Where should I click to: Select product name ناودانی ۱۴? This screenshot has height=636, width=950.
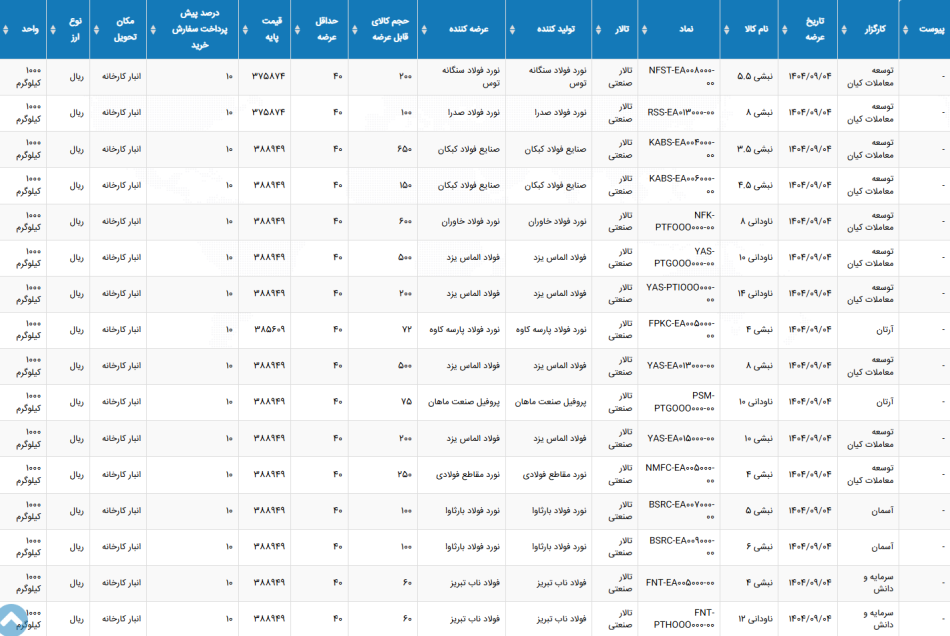(x=755, y=293)
